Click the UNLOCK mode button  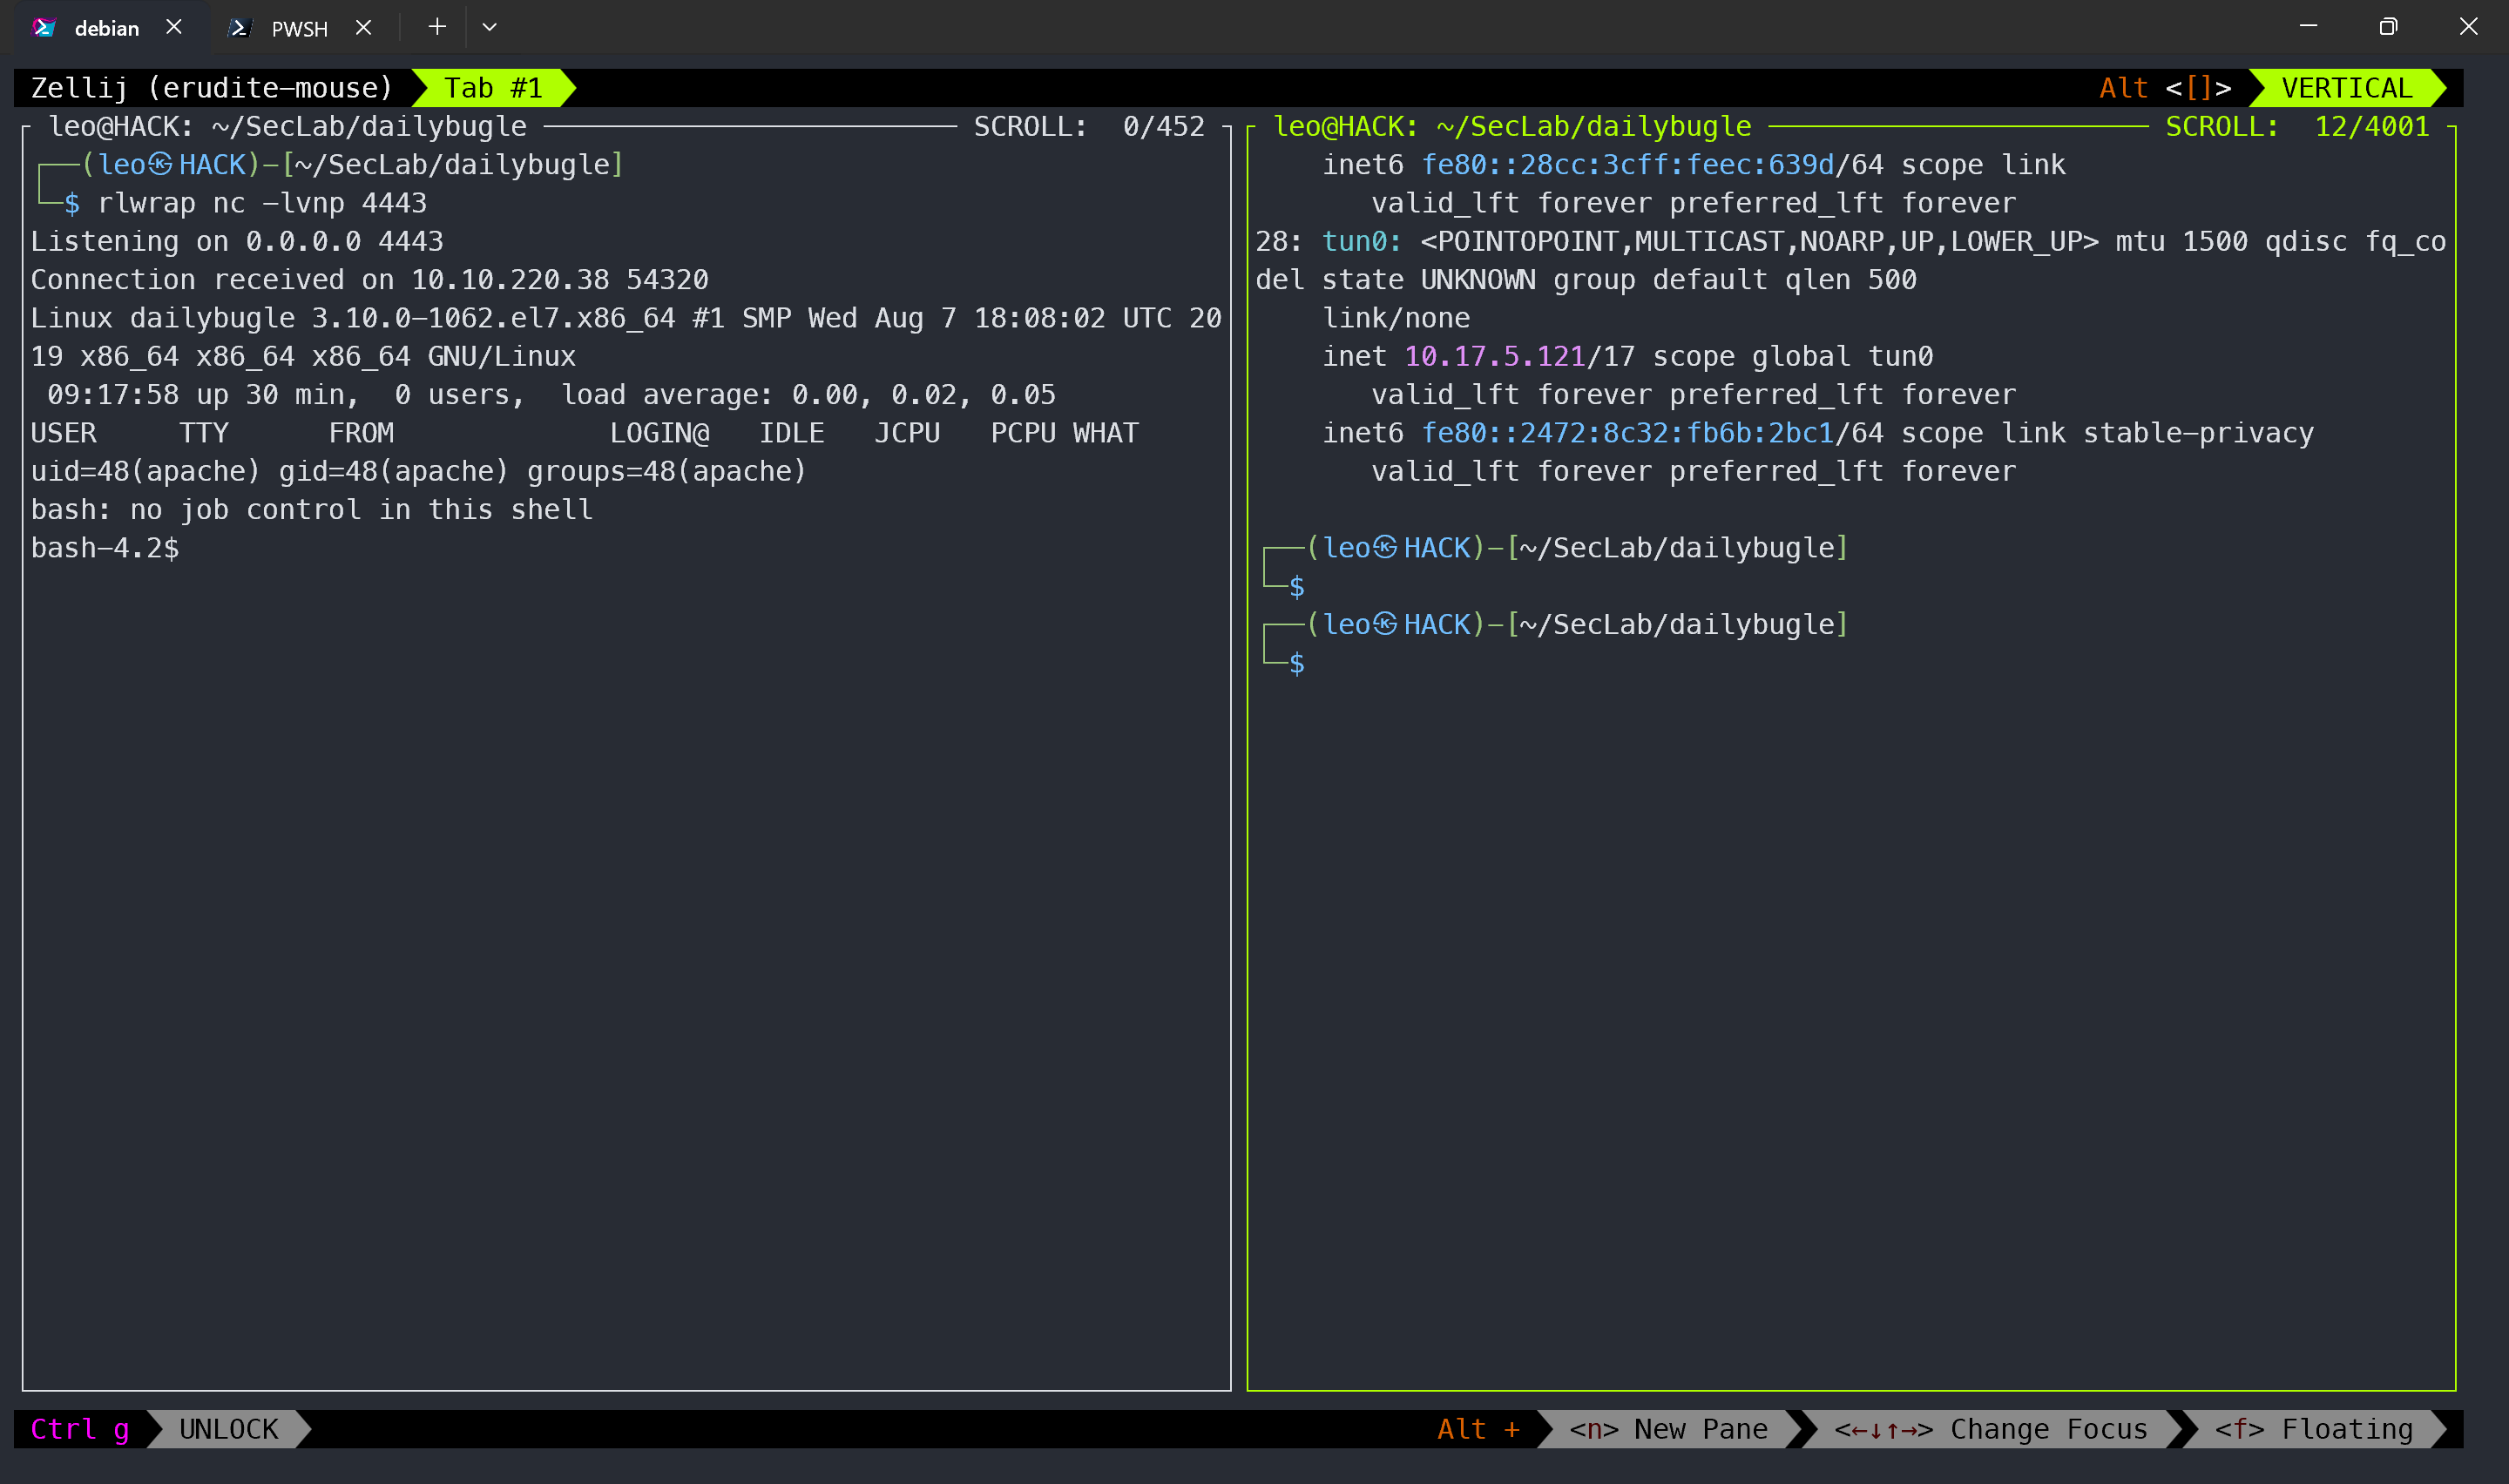[229, 1429]
